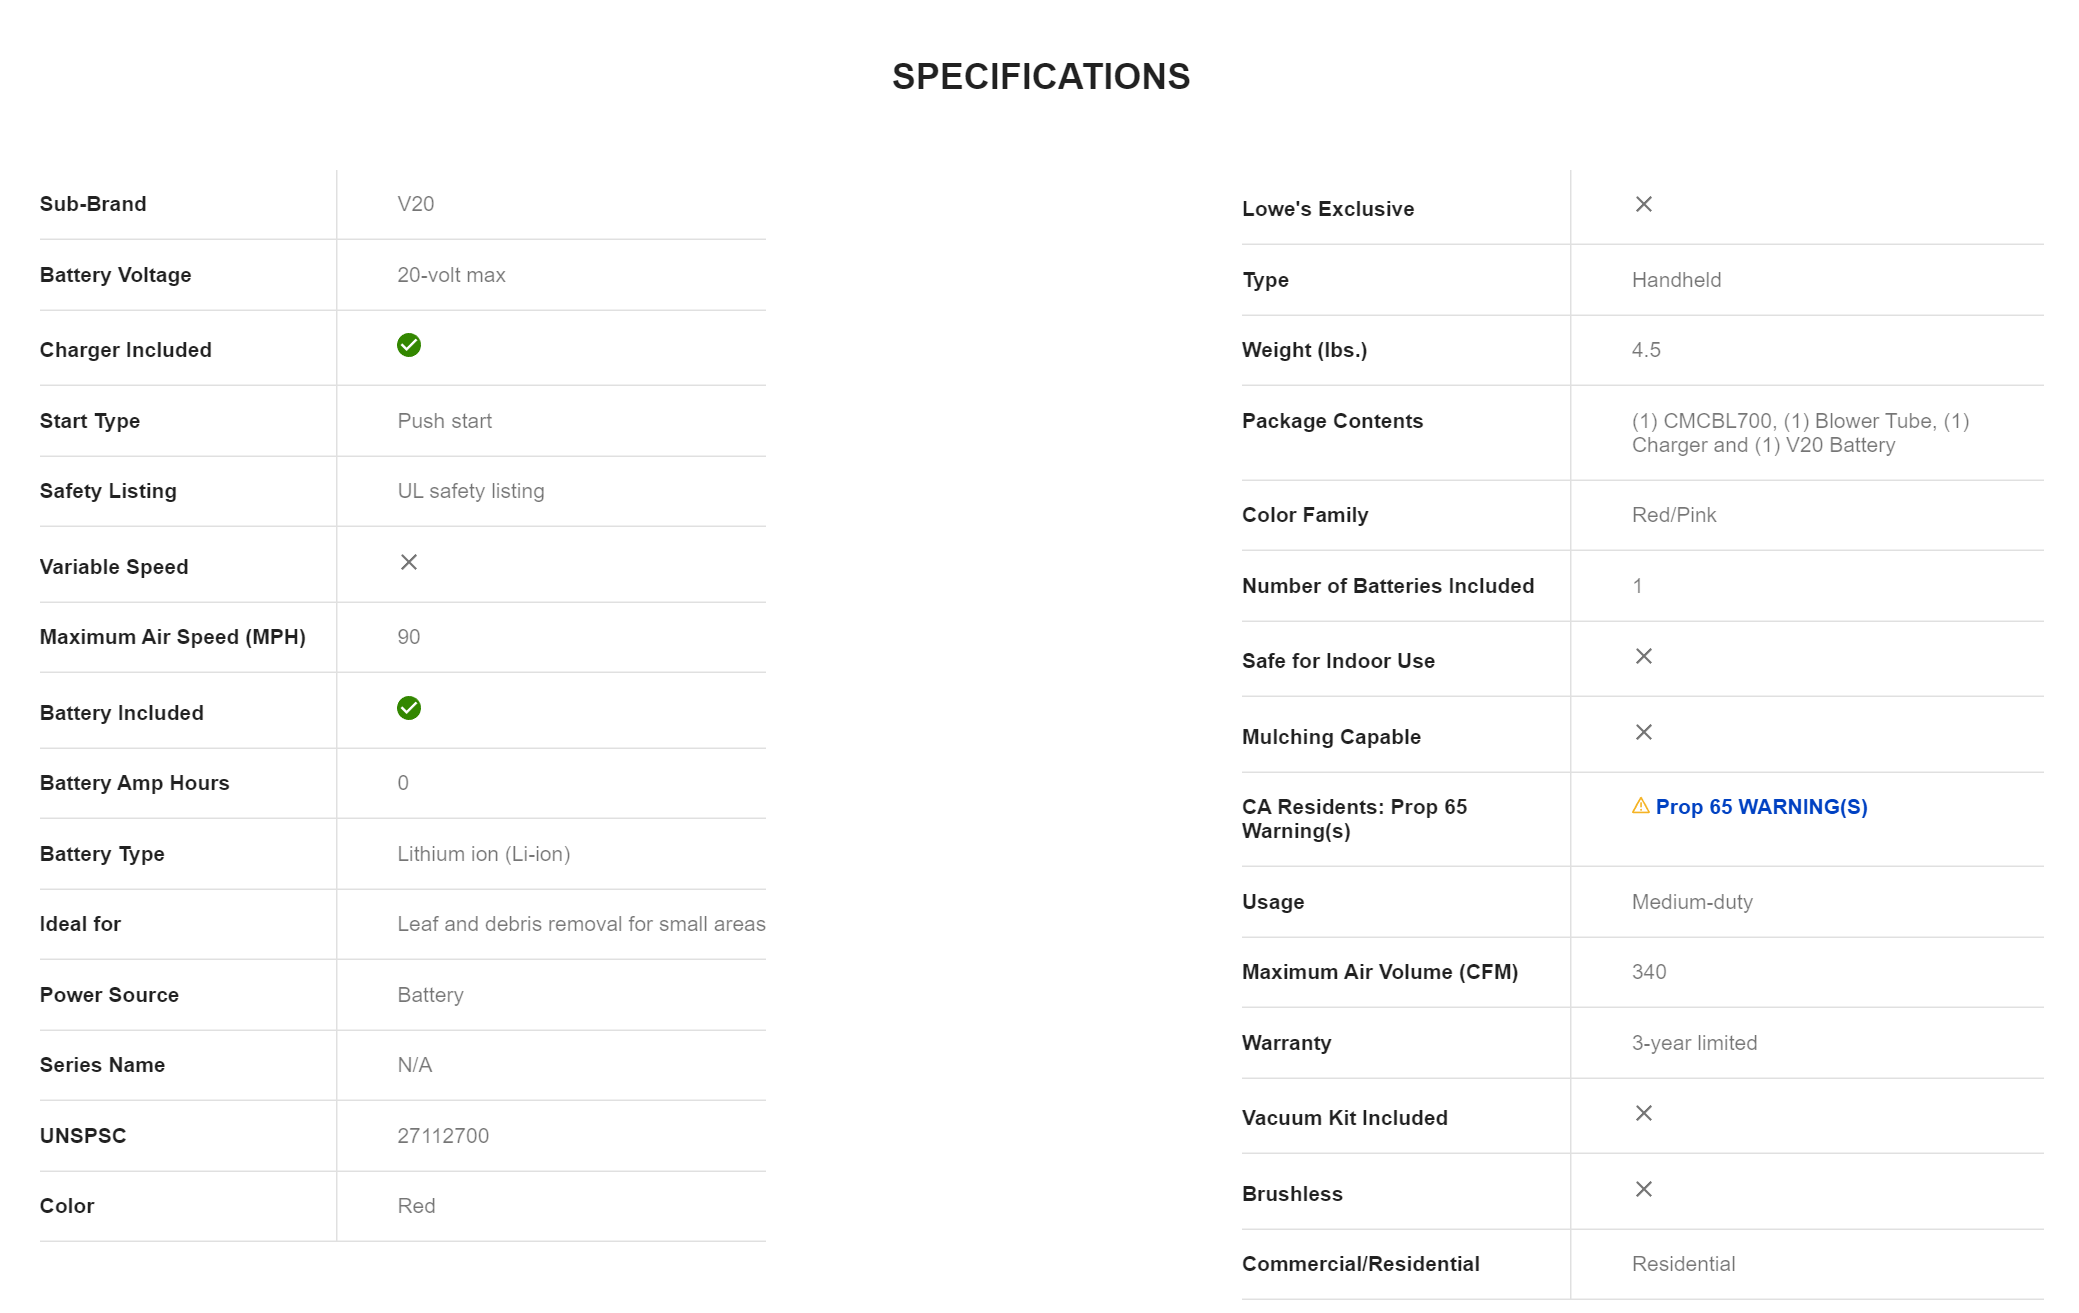This screenshot has width=2079, height=1313.
Task: Click the Warranty 3-year limited value
Action: [1694, 1043]
